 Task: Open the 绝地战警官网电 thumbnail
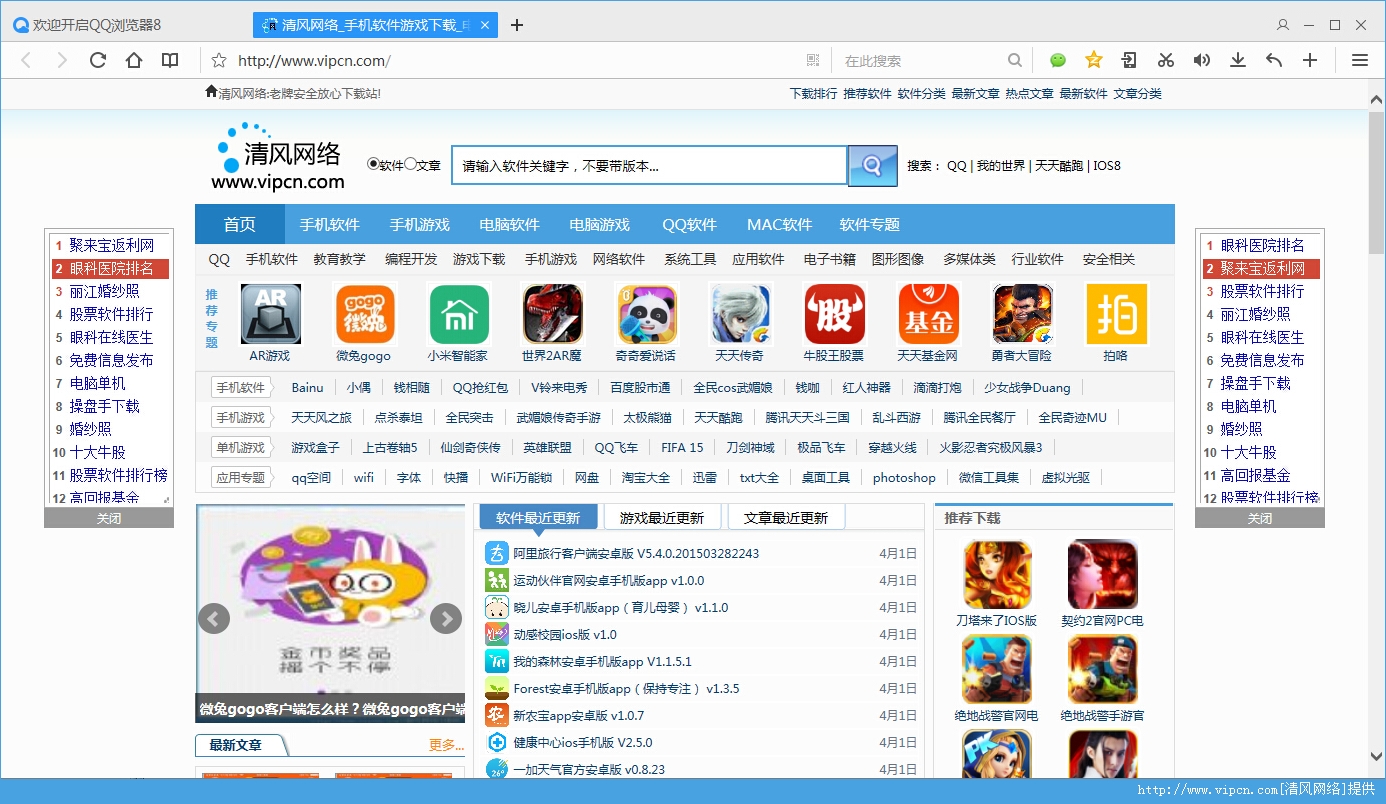[997, 670]
